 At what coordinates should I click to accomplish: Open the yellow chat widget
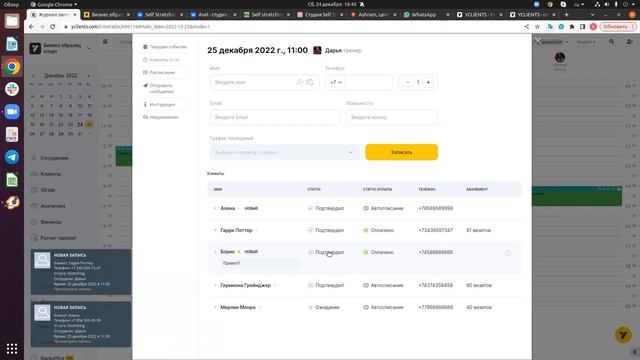coord(623,335)
